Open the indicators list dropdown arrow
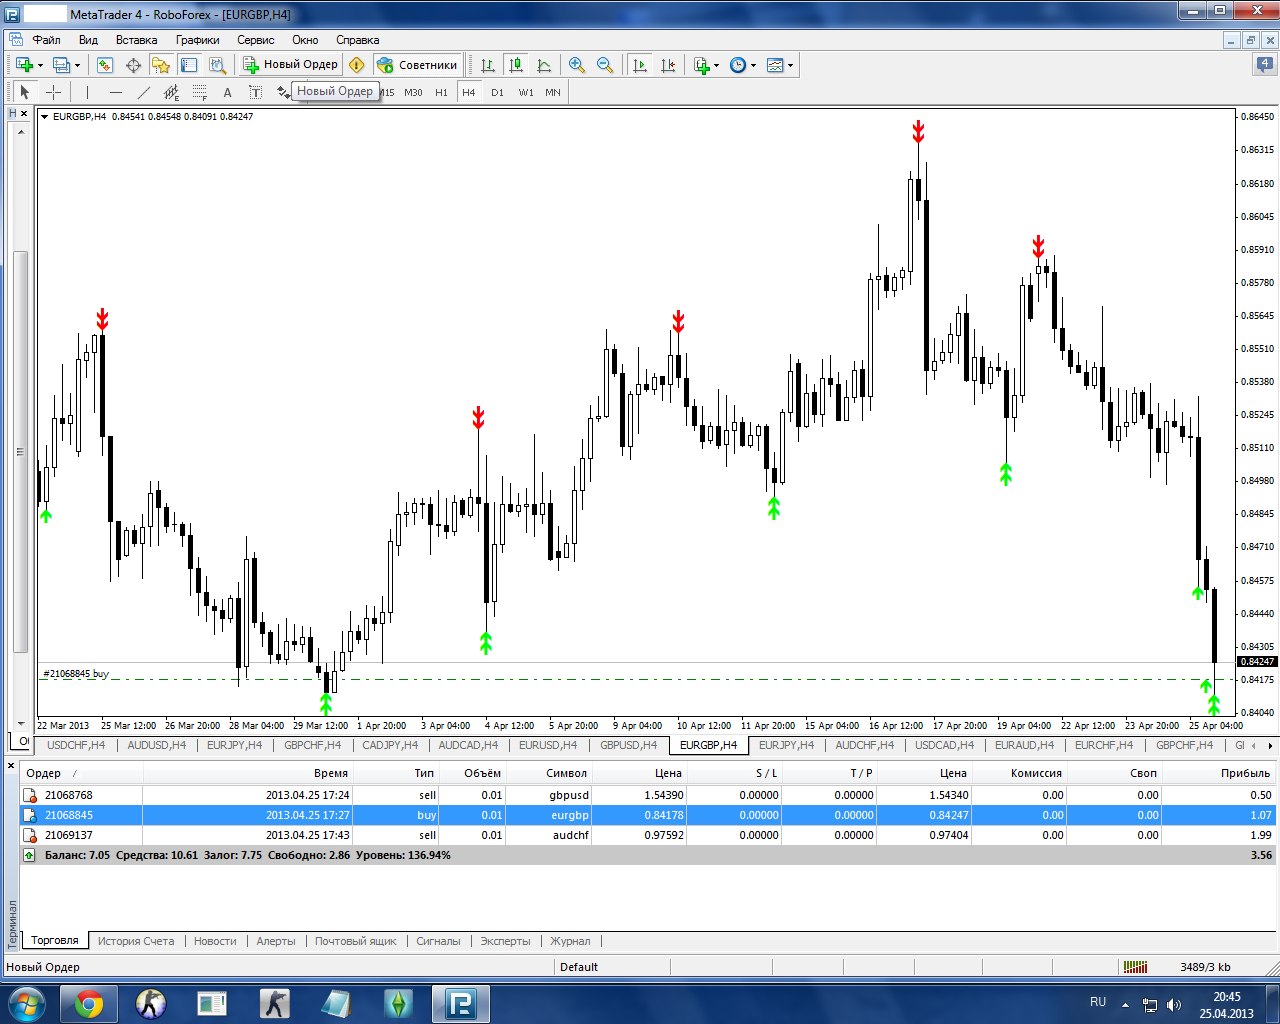1280x1024 pixels. pos(717,66)
